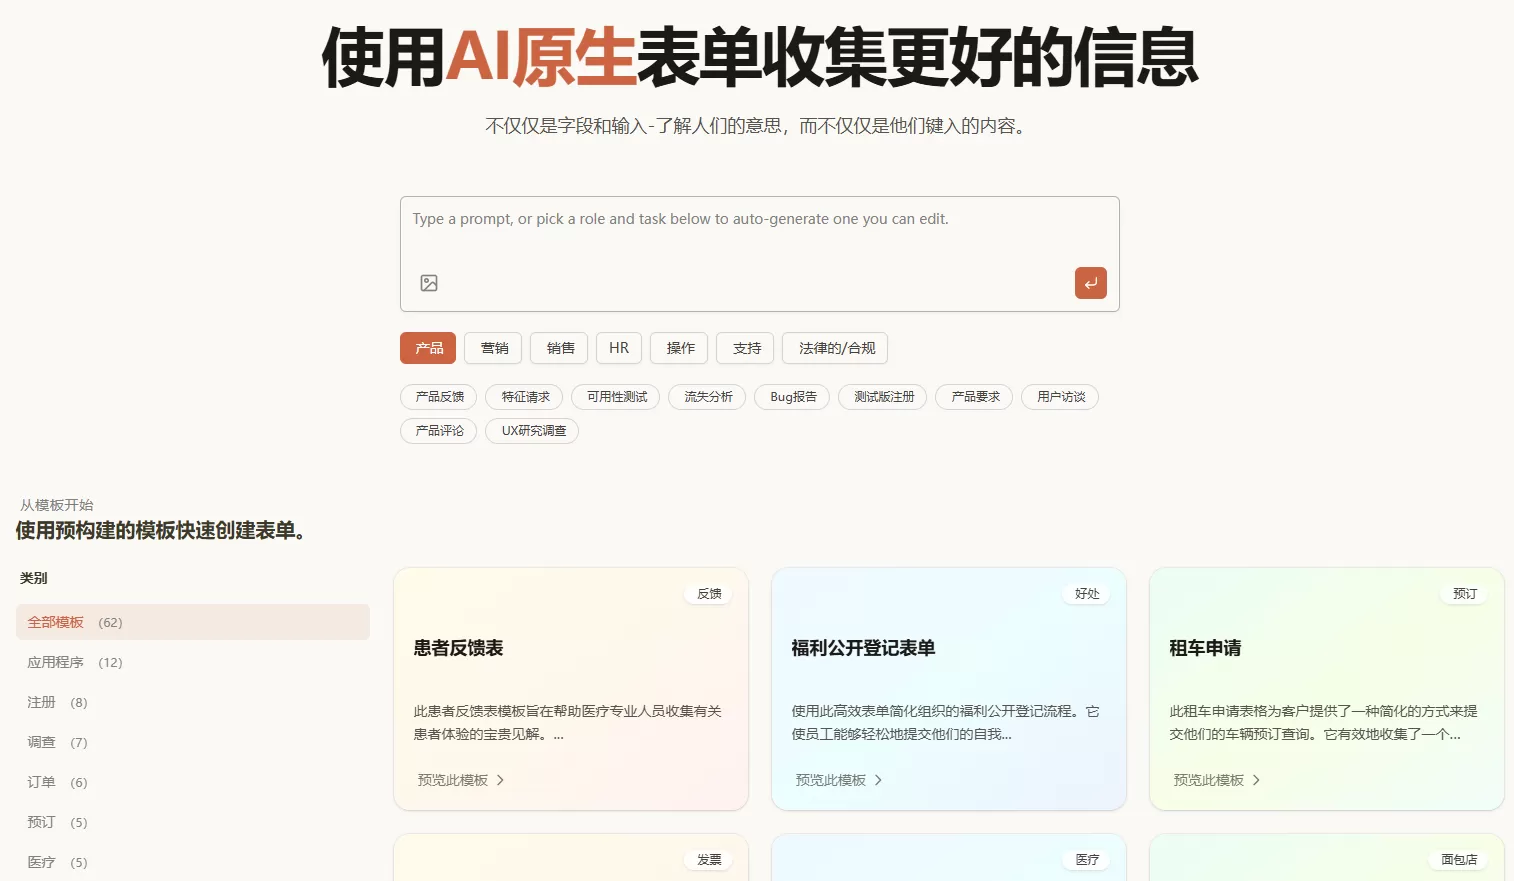Click the 好处 badge on 福利公开登记表单
1514x881 pixels.
point(1085,593)
